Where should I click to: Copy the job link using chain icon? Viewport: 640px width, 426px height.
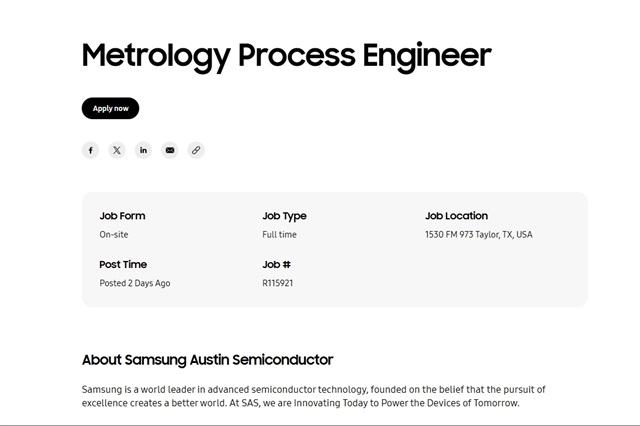(x=196, y=150)
